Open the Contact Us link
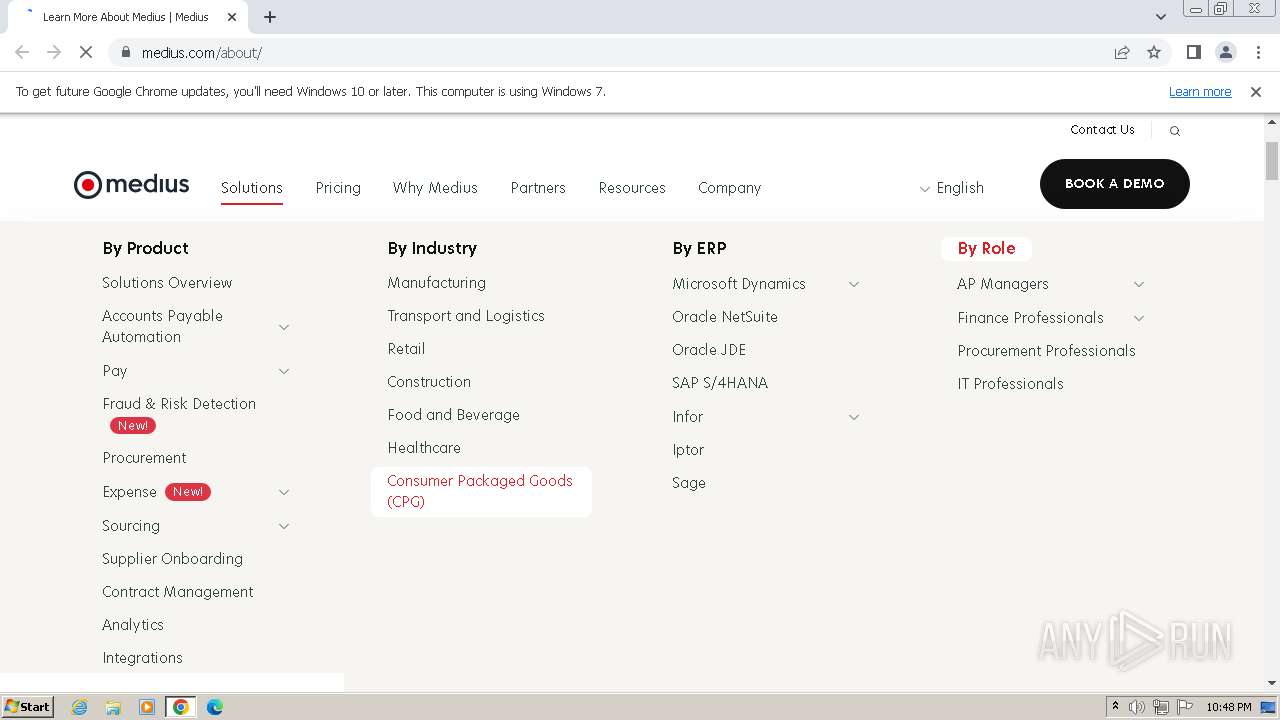 [x=1102, y=130]
